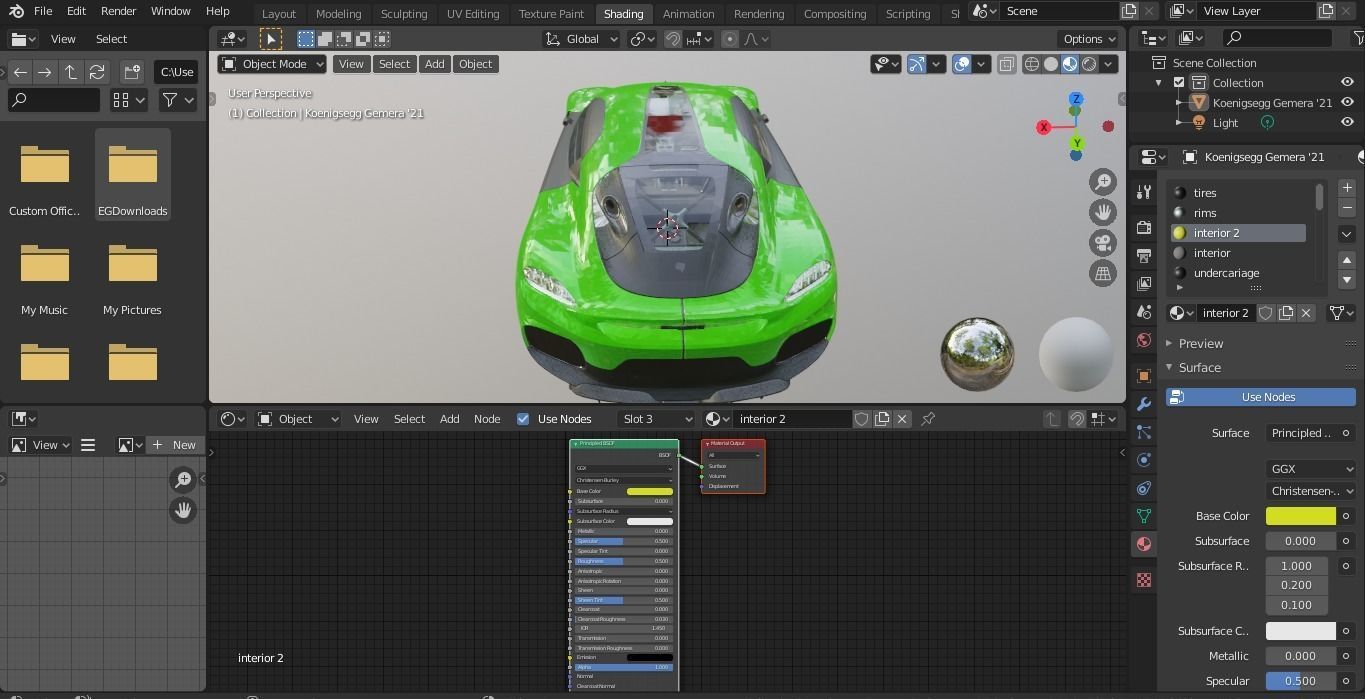
Task: Toggle fake user shield in node editor header
Action: coord(862,419)
